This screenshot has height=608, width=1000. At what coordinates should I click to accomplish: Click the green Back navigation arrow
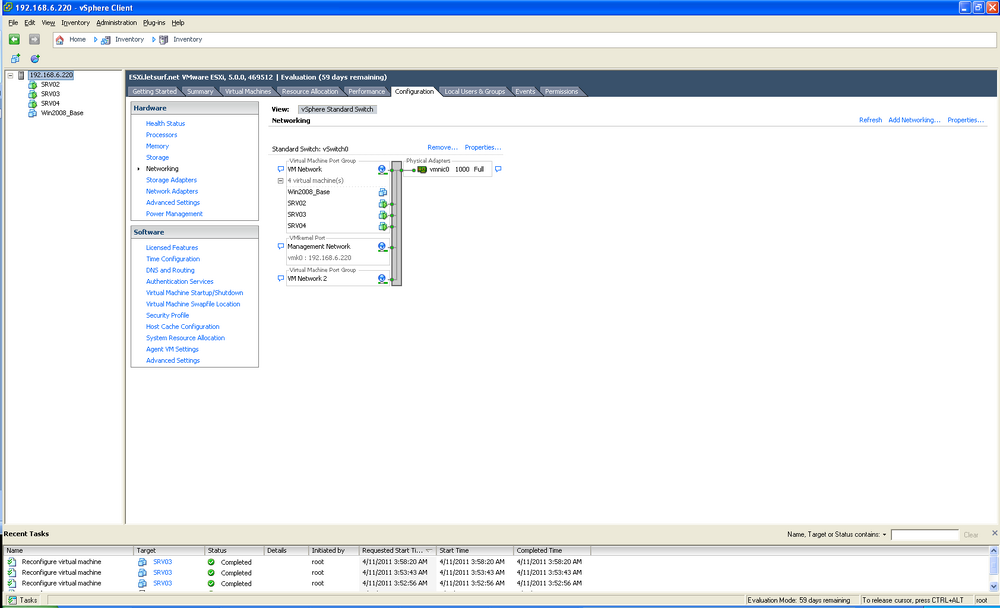coord(14,40)
